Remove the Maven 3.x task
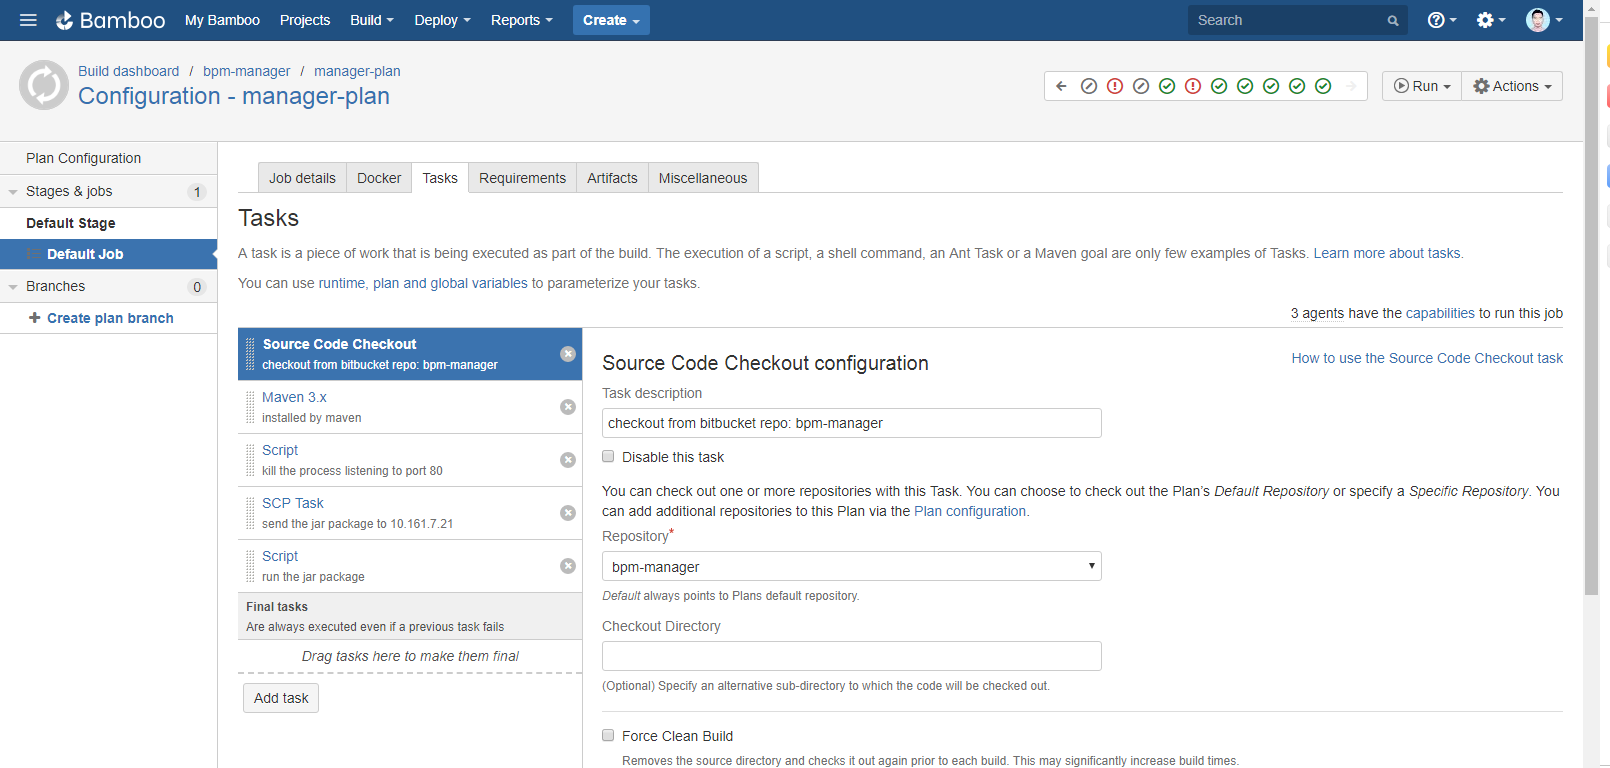 click(568, 407)
